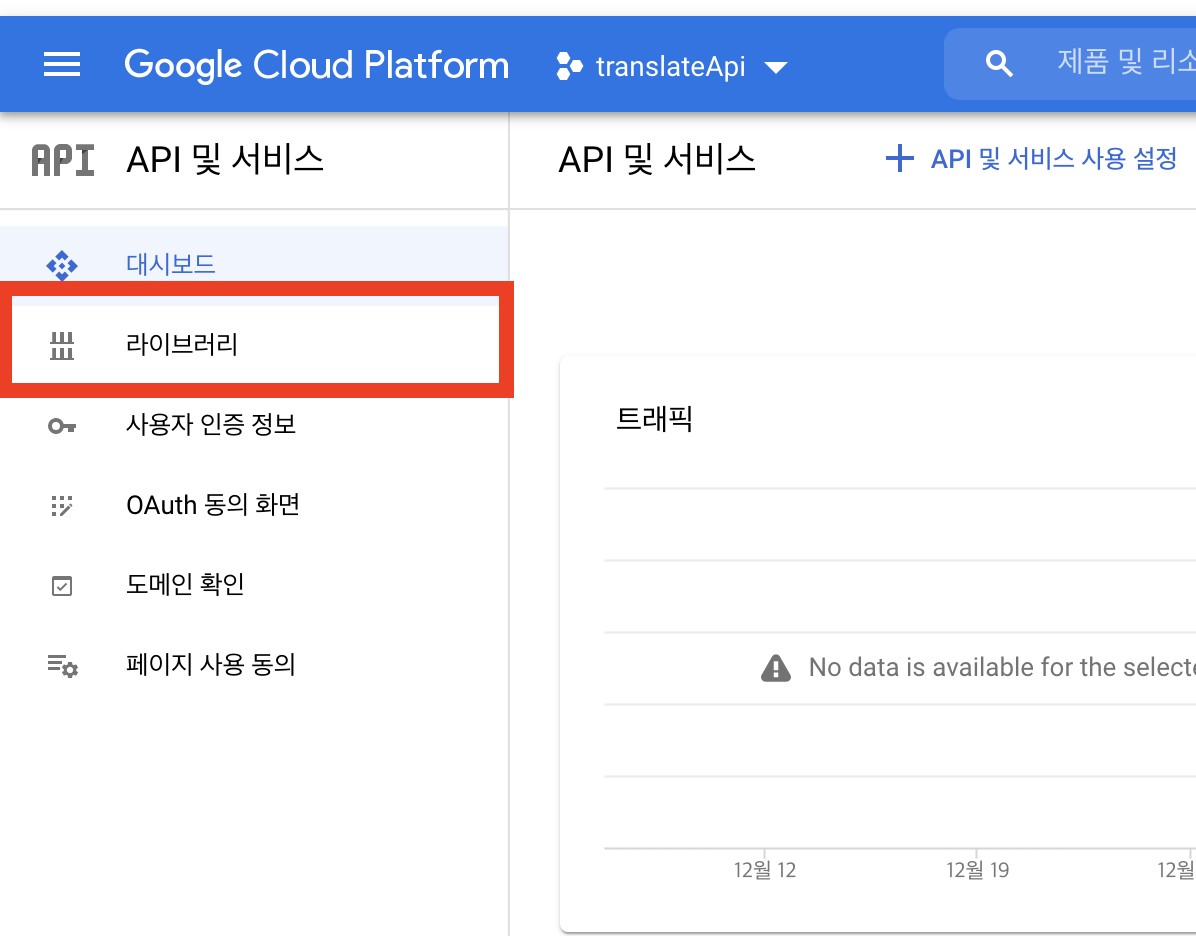Open OAuth 동의 화면 menu item

point(254,505)
